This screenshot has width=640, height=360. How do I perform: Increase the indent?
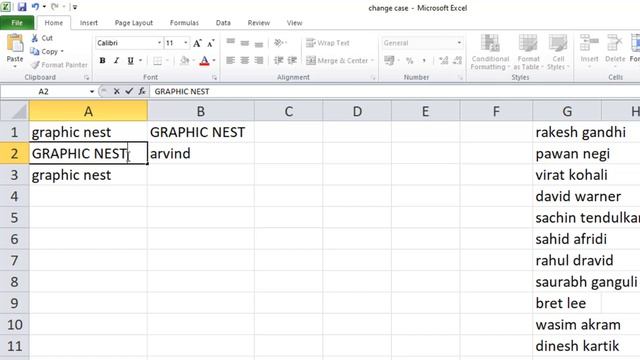coord(292,60)
